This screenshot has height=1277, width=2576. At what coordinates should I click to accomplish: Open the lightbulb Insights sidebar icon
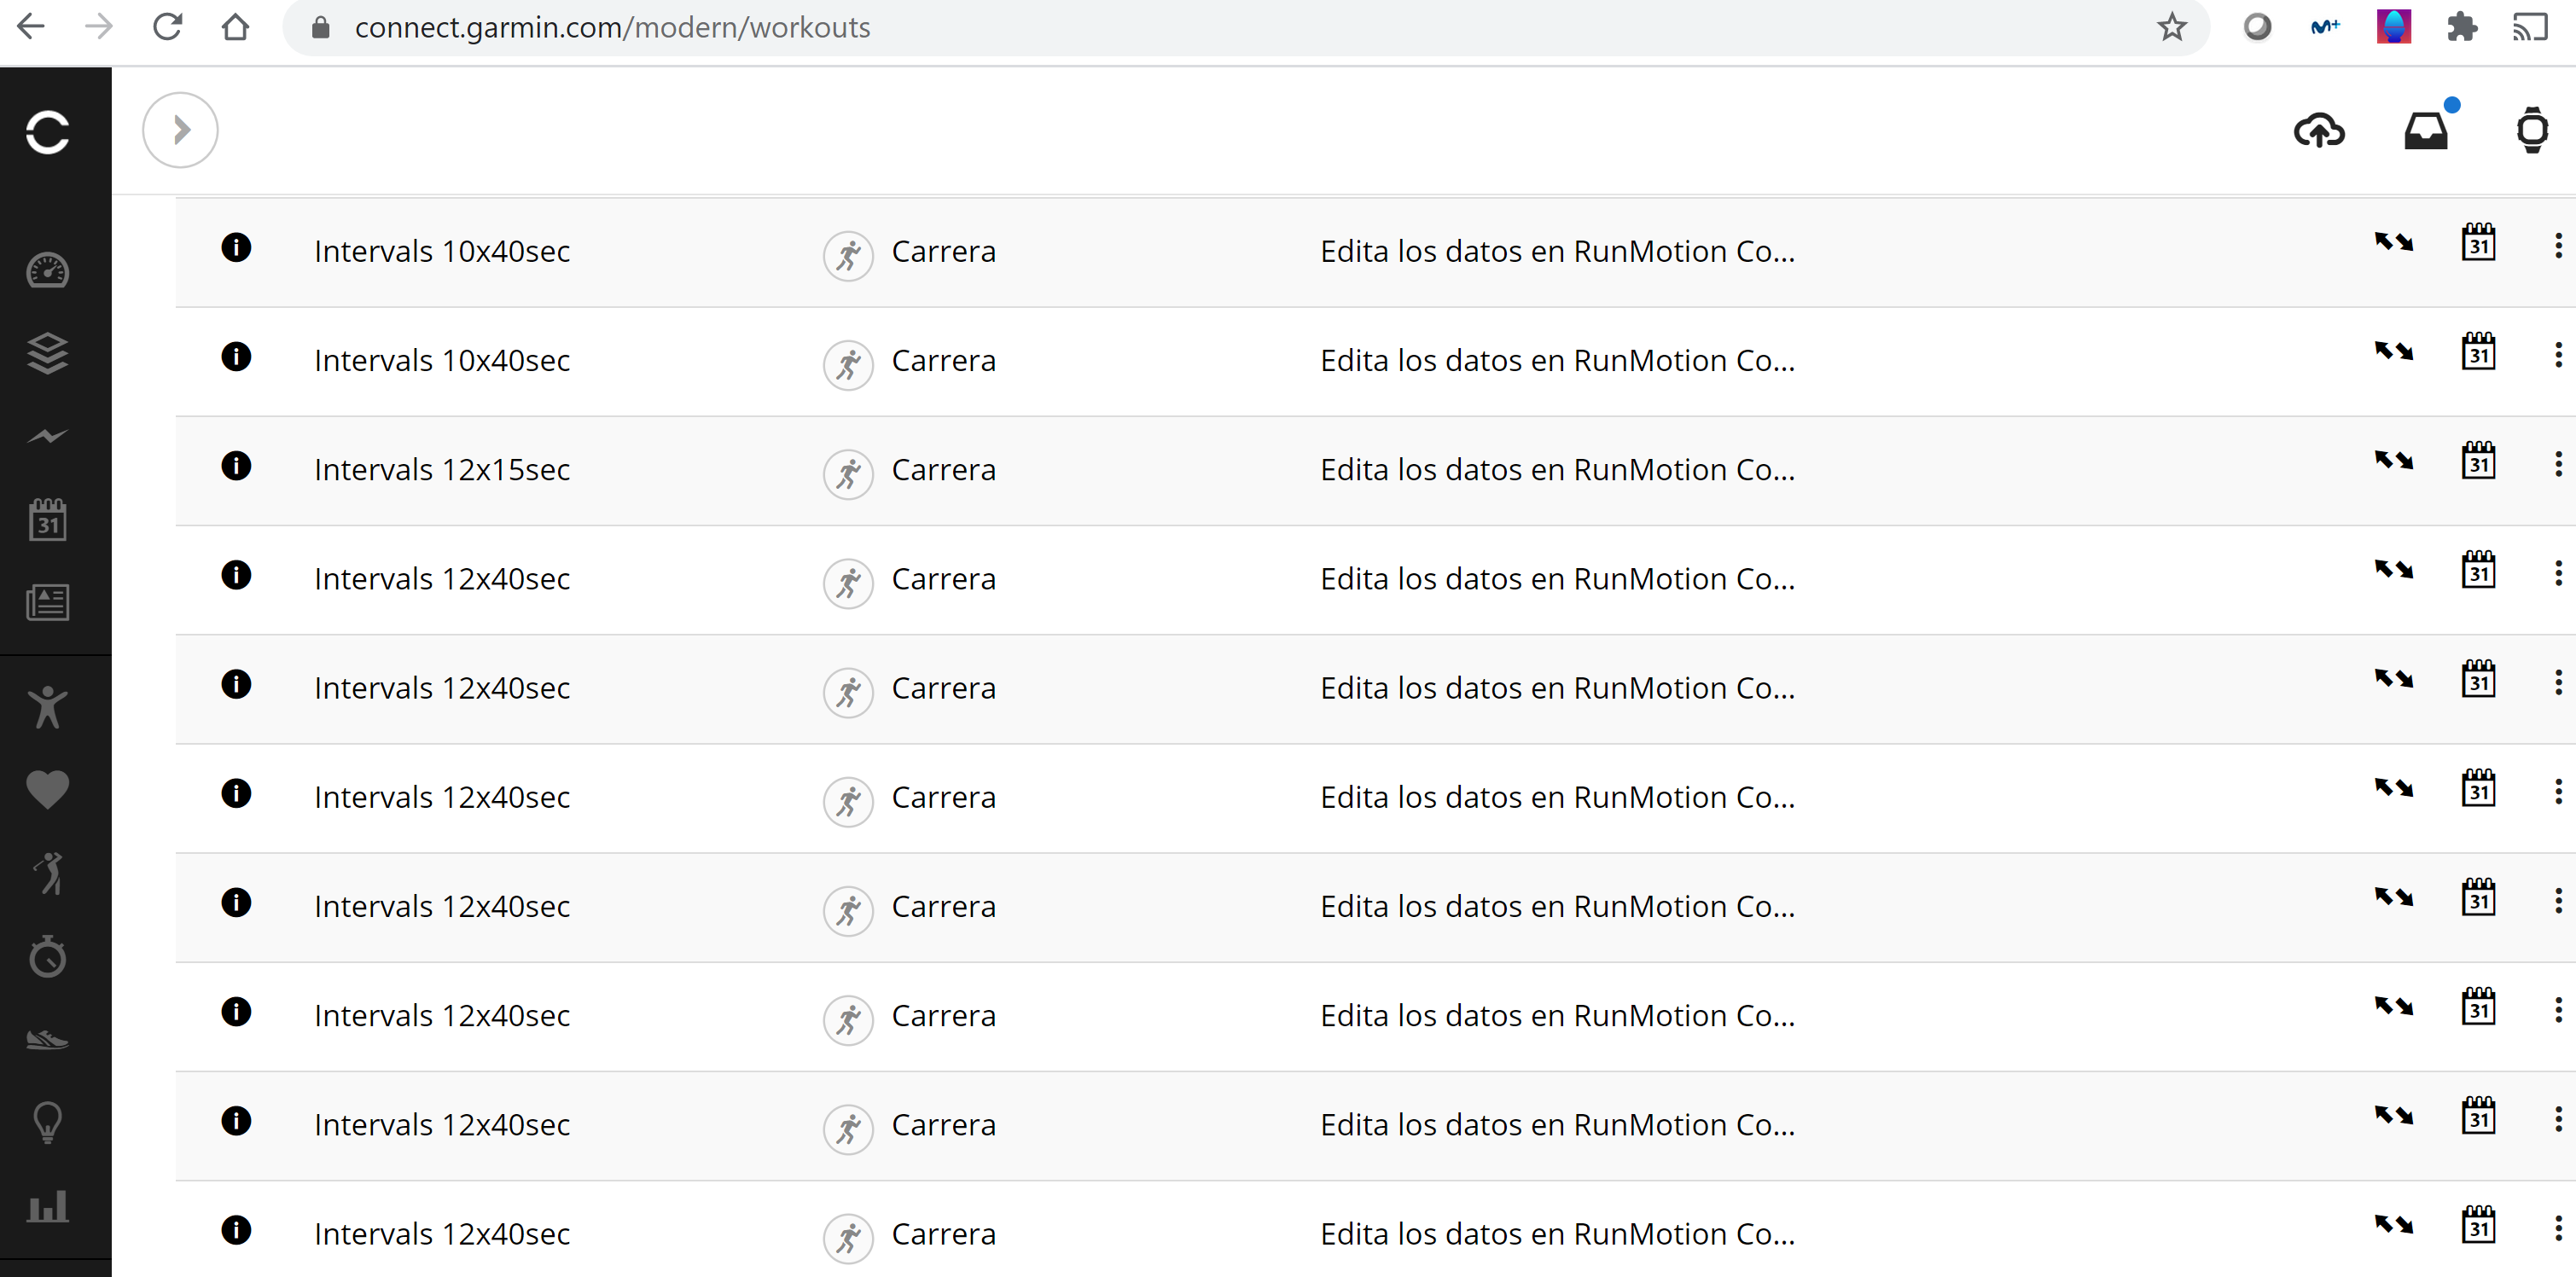tap(47, 1122)
